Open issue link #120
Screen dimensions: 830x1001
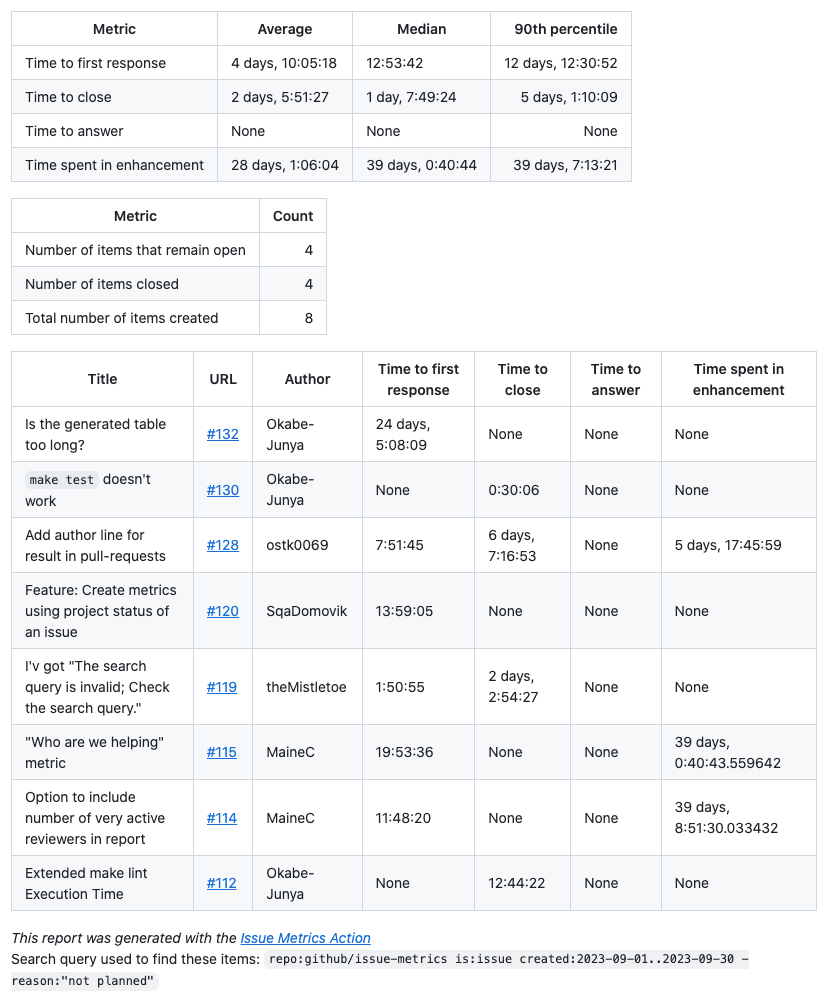222,610
